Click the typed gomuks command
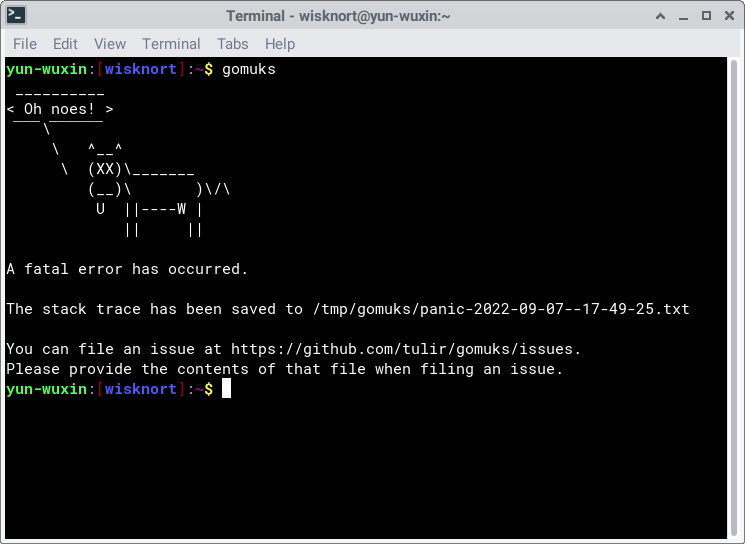 [x=248, y=69]
